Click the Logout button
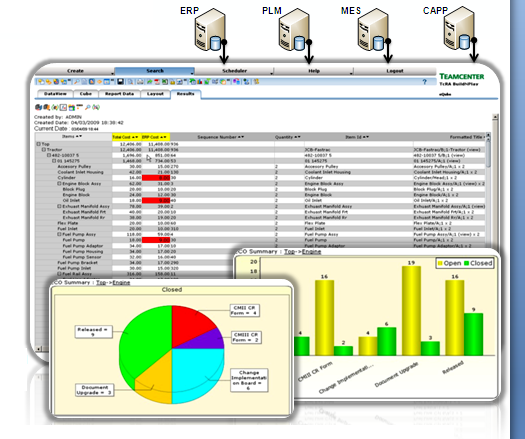 (x=395, y=71)
